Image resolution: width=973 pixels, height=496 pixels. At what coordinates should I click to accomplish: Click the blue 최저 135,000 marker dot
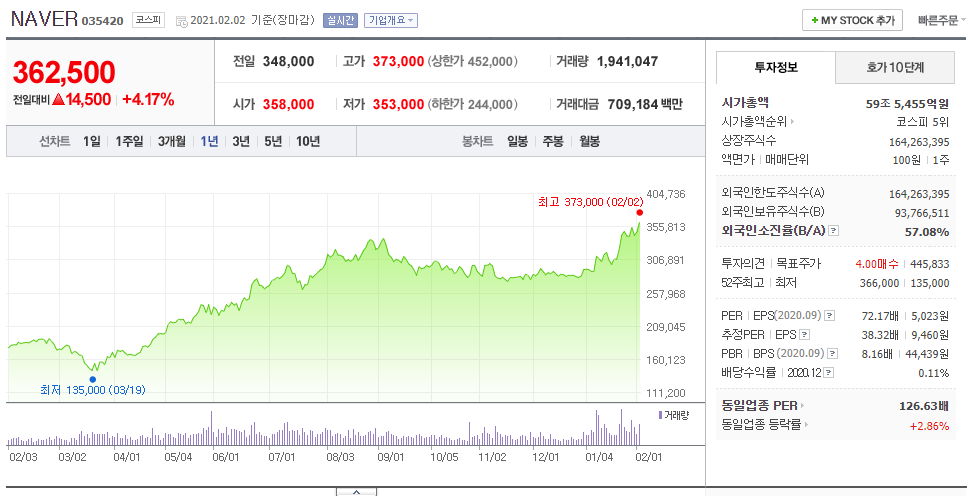[92, 379]
